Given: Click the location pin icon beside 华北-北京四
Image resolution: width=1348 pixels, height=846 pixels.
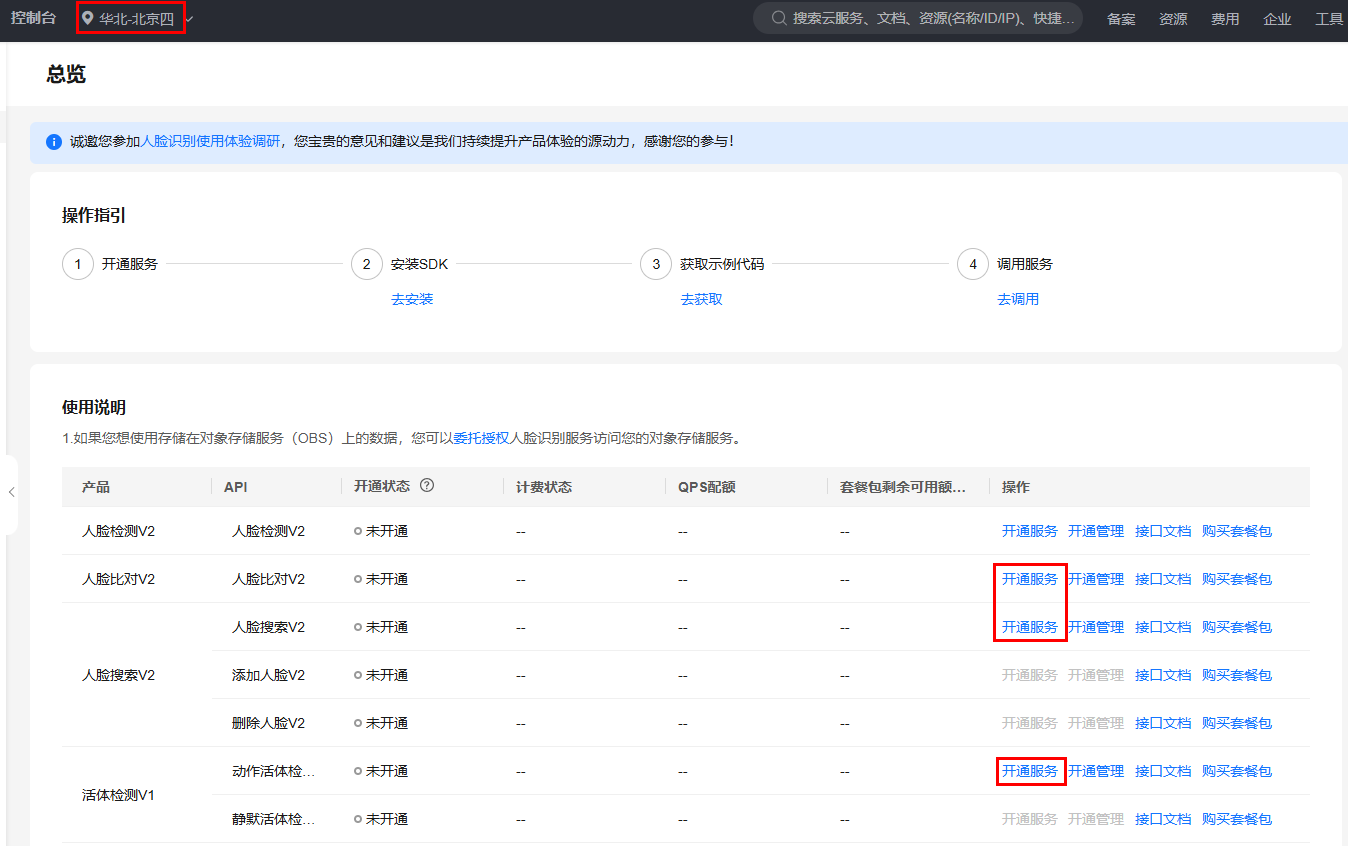Looking at the screenshot, I should 88,18.
